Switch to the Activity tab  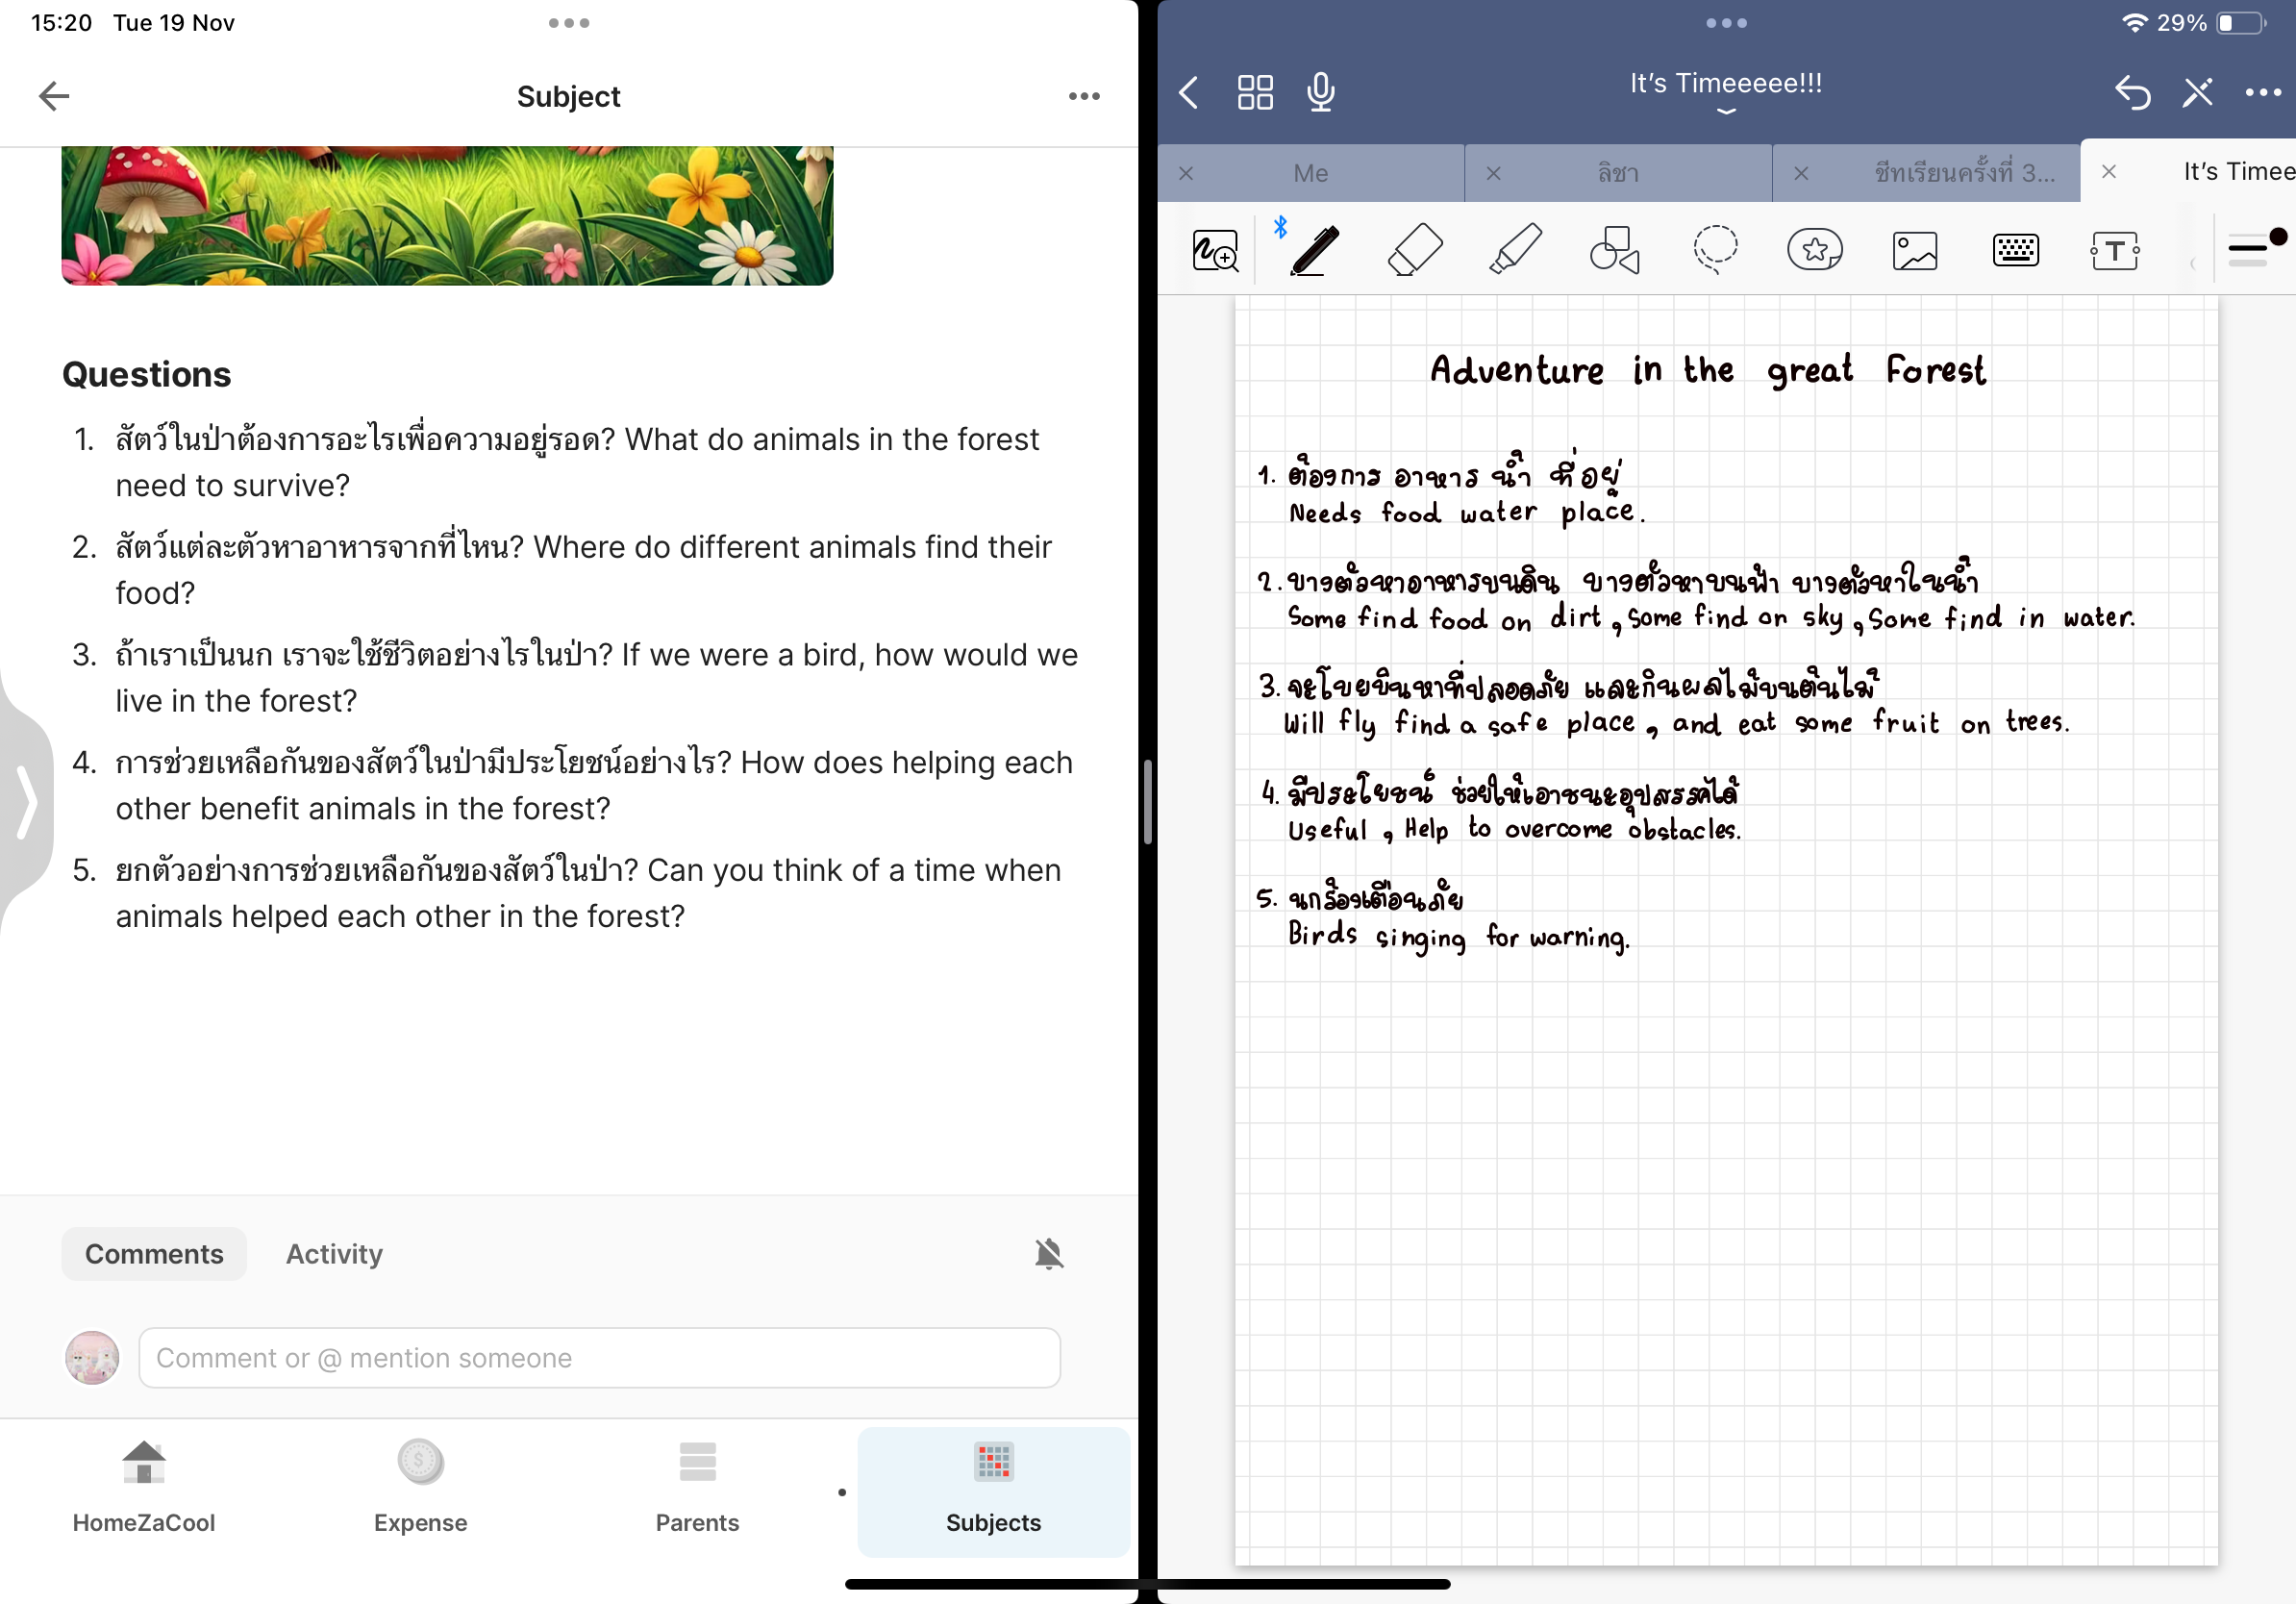(x=334, y=1254)
